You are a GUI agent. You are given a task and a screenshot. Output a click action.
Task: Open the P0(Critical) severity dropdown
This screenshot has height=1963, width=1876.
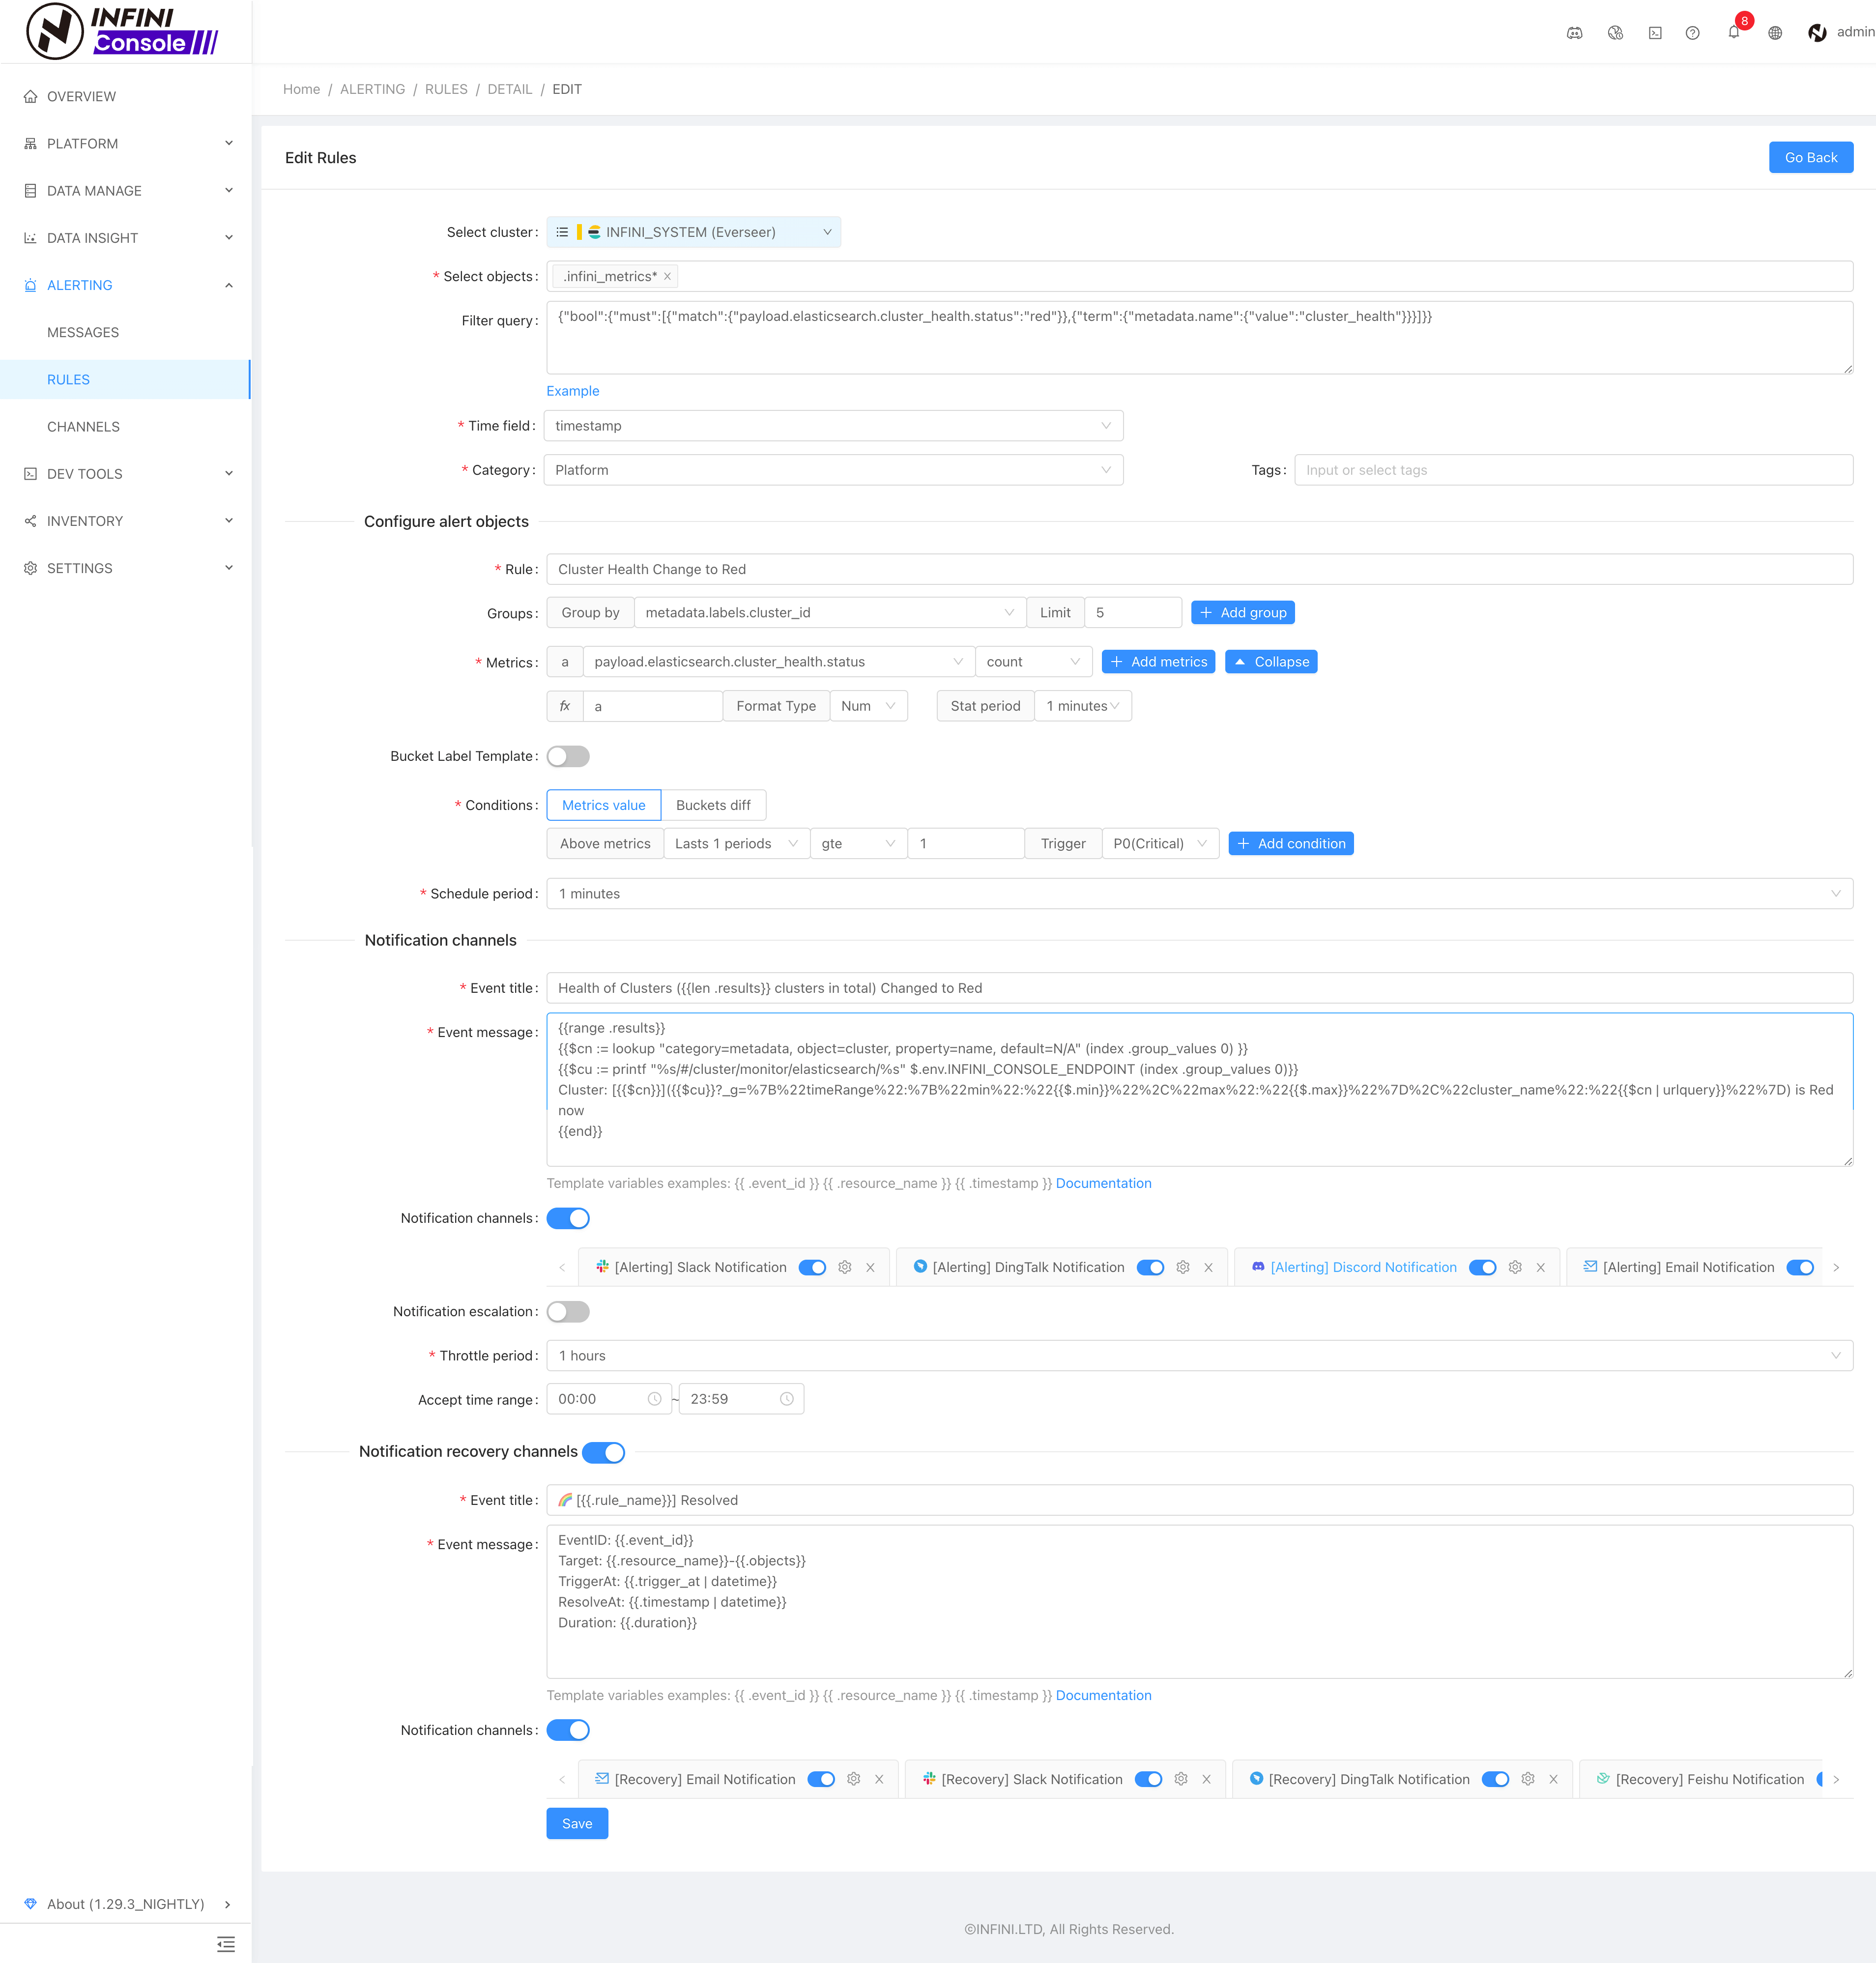[1159, 843]
